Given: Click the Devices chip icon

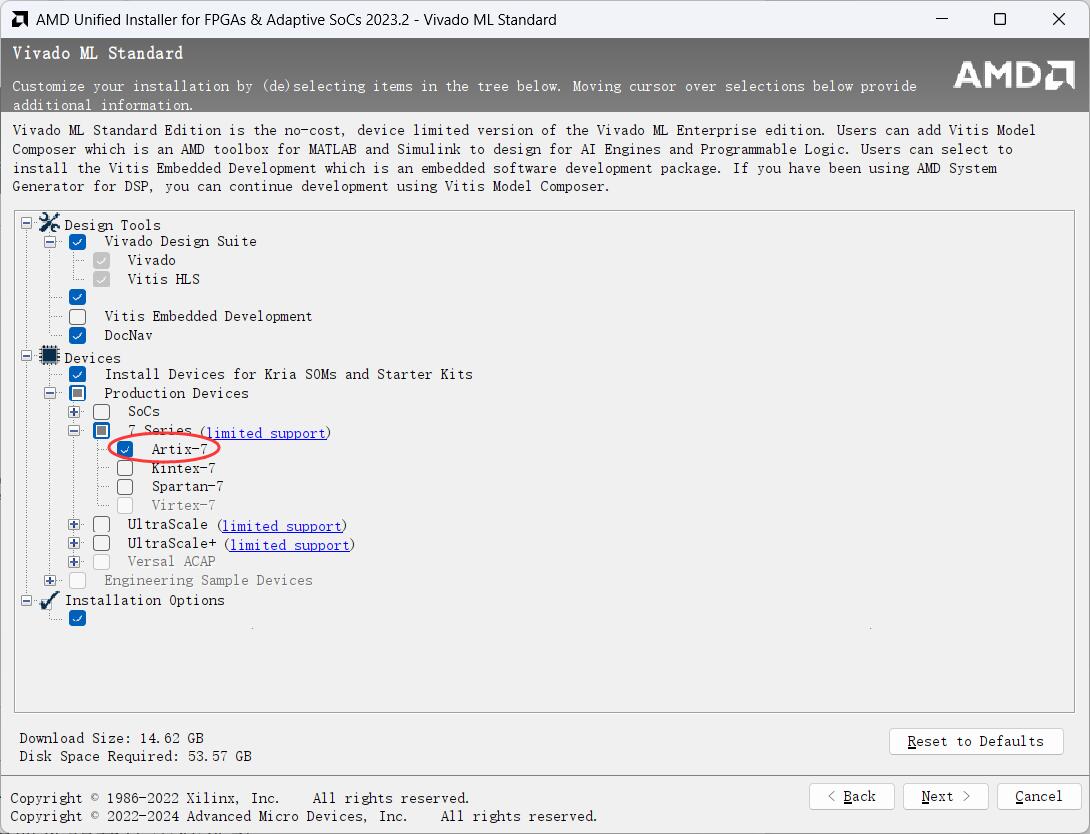Looking at the screenshot, I should [x=50, y=357].
